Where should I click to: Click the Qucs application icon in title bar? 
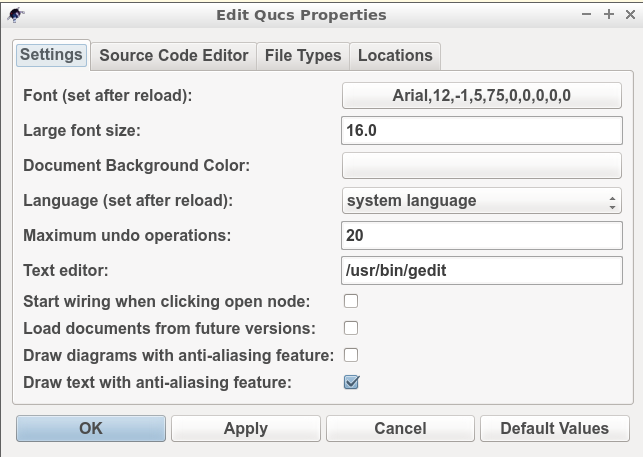tap(16, 15)
